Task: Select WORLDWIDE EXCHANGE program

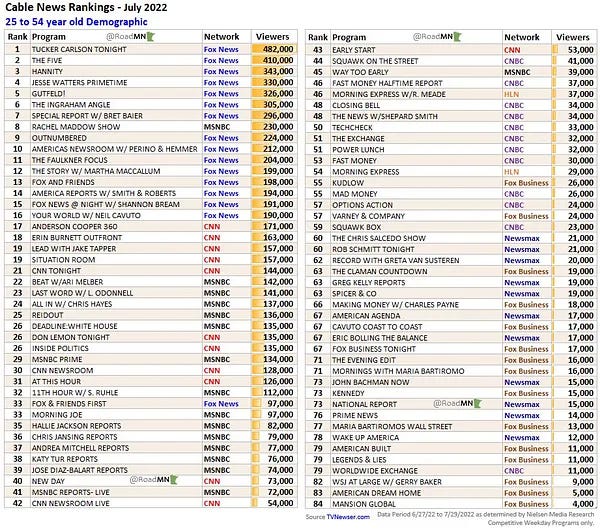Action: (x=375, y=472)
